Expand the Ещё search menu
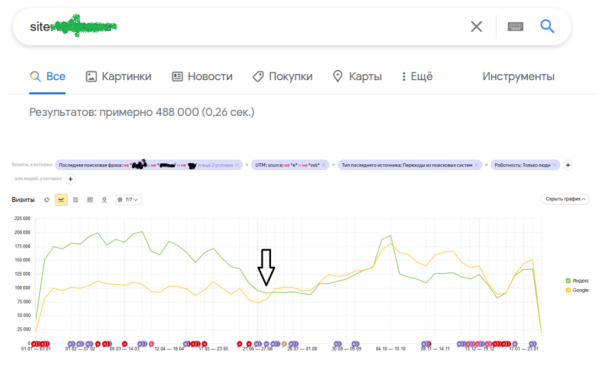This screenshot has height=369, width=600. 417,77
